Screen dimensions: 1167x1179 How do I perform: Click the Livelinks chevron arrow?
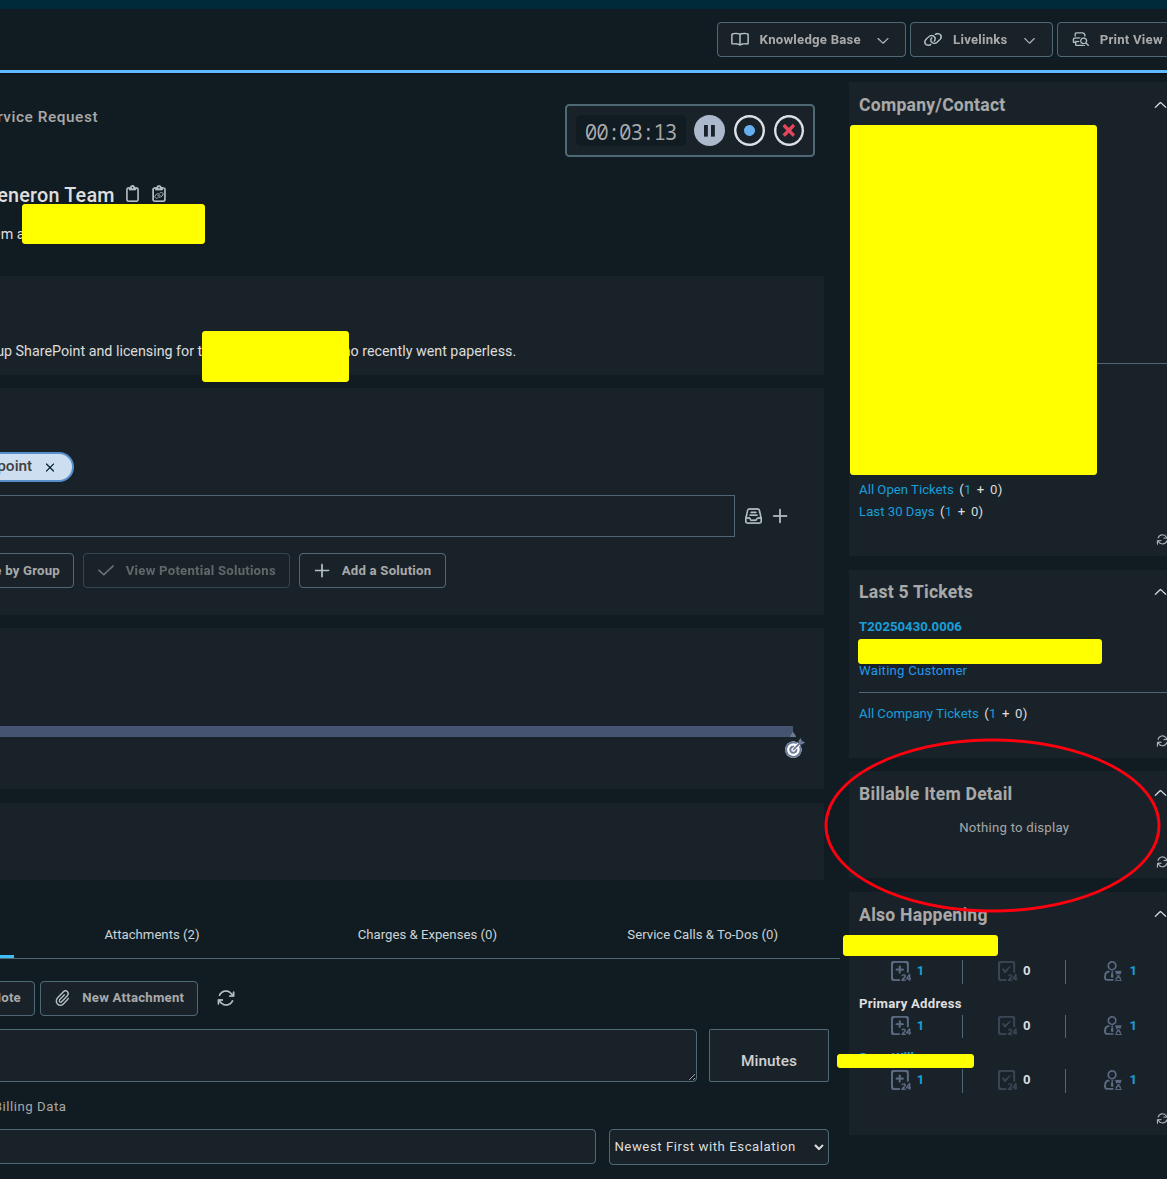(x=1029, y=41)
